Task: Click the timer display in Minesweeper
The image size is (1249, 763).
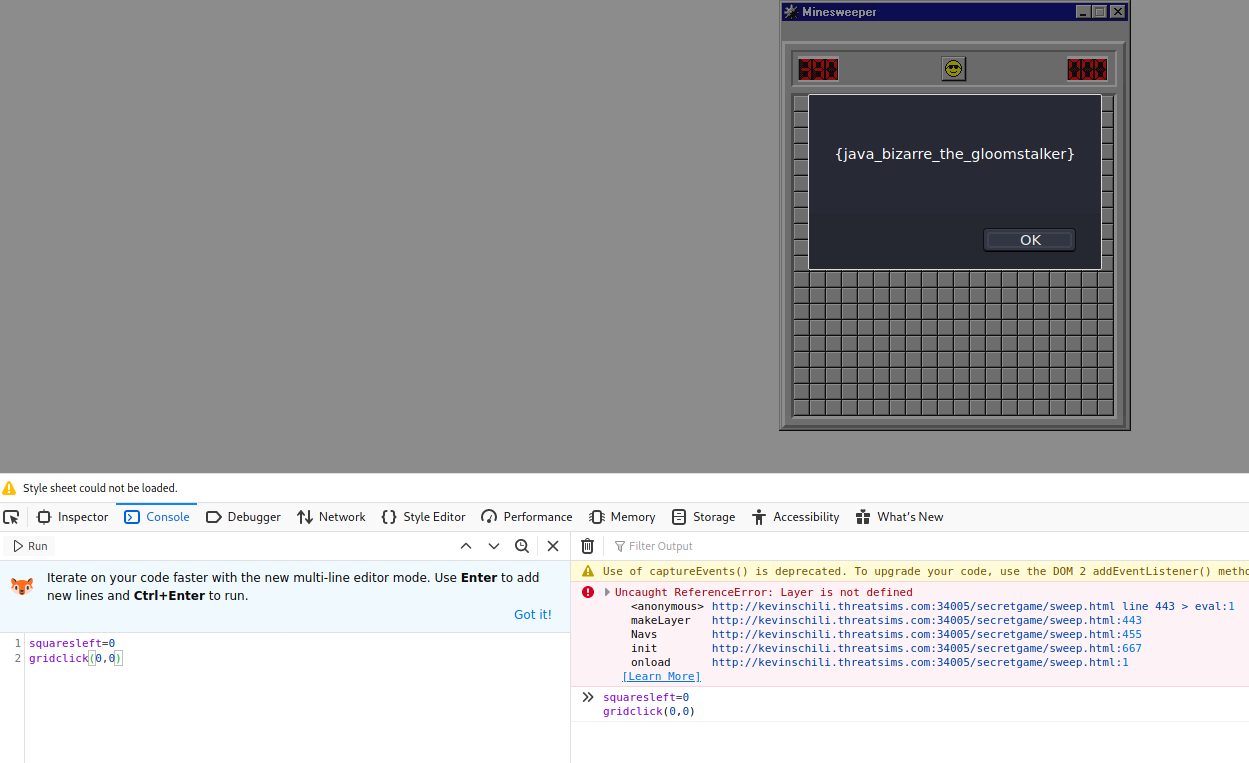Action: pyautogui.click(x=1087, y=69)
